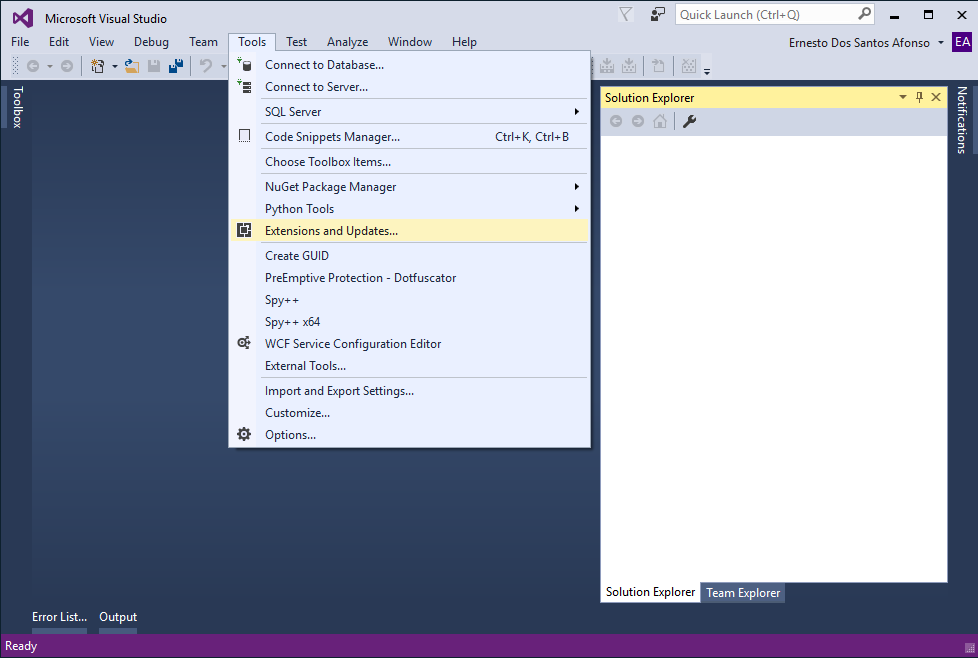The image size is (978, 658).
Task: Click the New Project toolbar icon
Action: coord(97,65)
